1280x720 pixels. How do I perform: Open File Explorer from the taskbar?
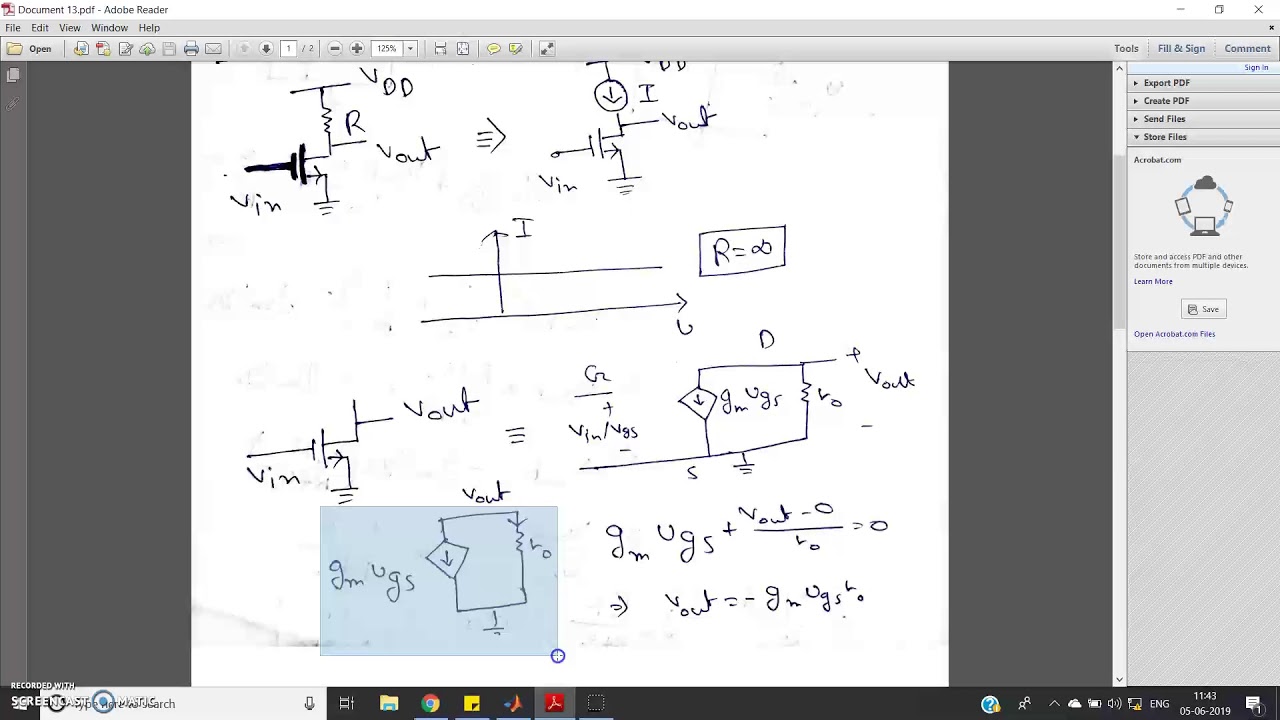coord(389,704)
